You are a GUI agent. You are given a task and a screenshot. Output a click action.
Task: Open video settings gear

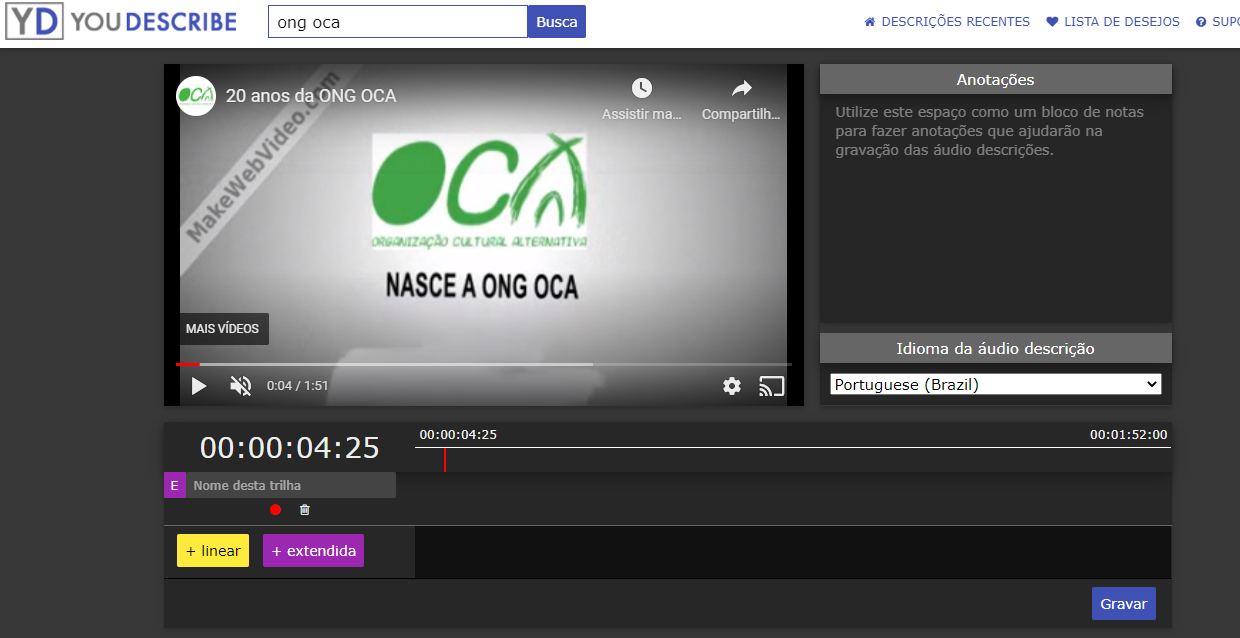click(x=732, y=386)
